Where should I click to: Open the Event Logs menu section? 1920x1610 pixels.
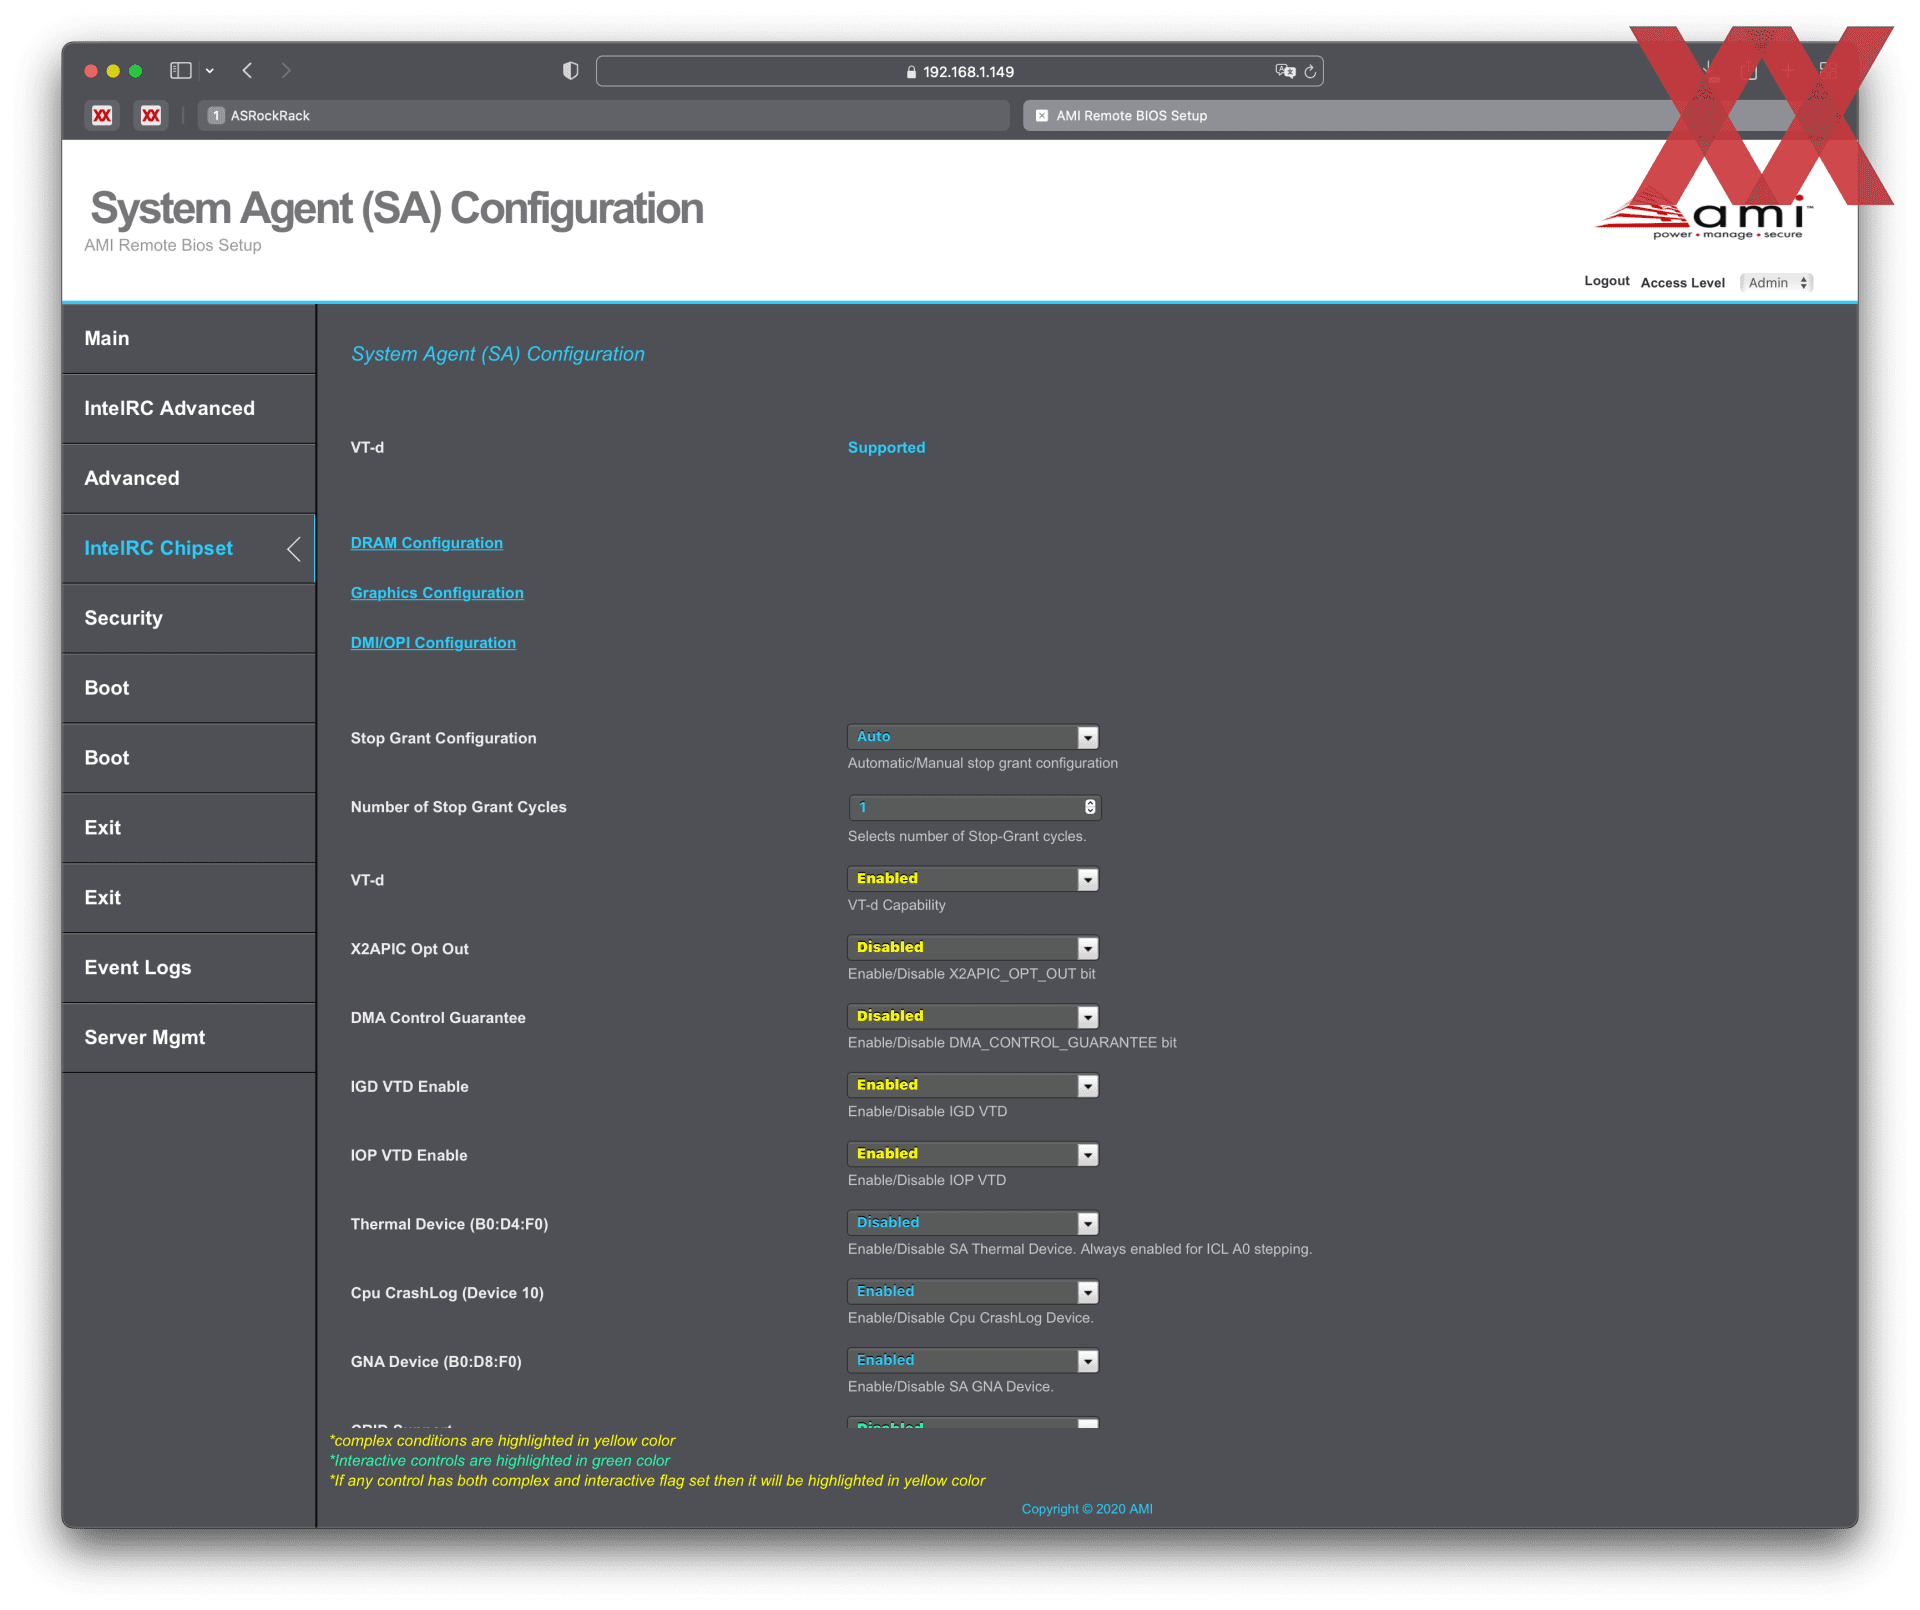(x=189, y=968)
